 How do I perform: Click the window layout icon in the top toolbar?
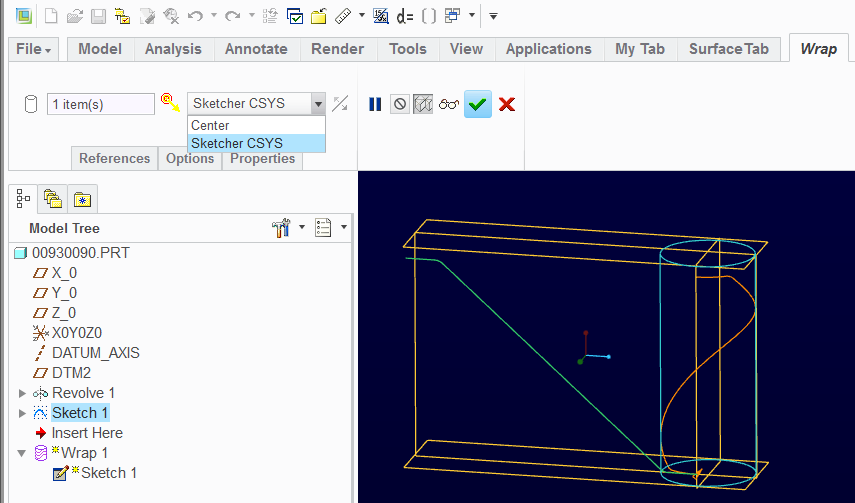[x=453, y=16]
